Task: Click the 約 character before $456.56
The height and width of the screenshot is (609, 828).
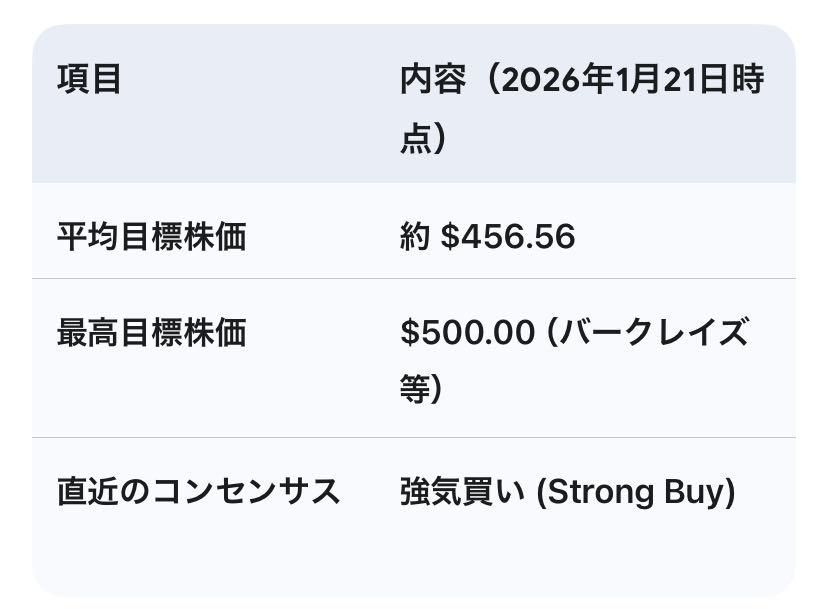Action: coord(414,237)
